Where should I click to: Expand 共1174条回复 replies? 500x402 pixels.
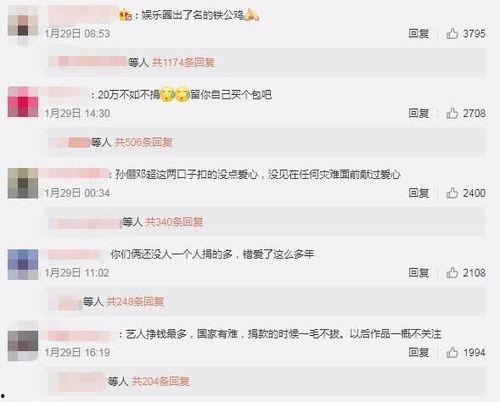(183, 62)
